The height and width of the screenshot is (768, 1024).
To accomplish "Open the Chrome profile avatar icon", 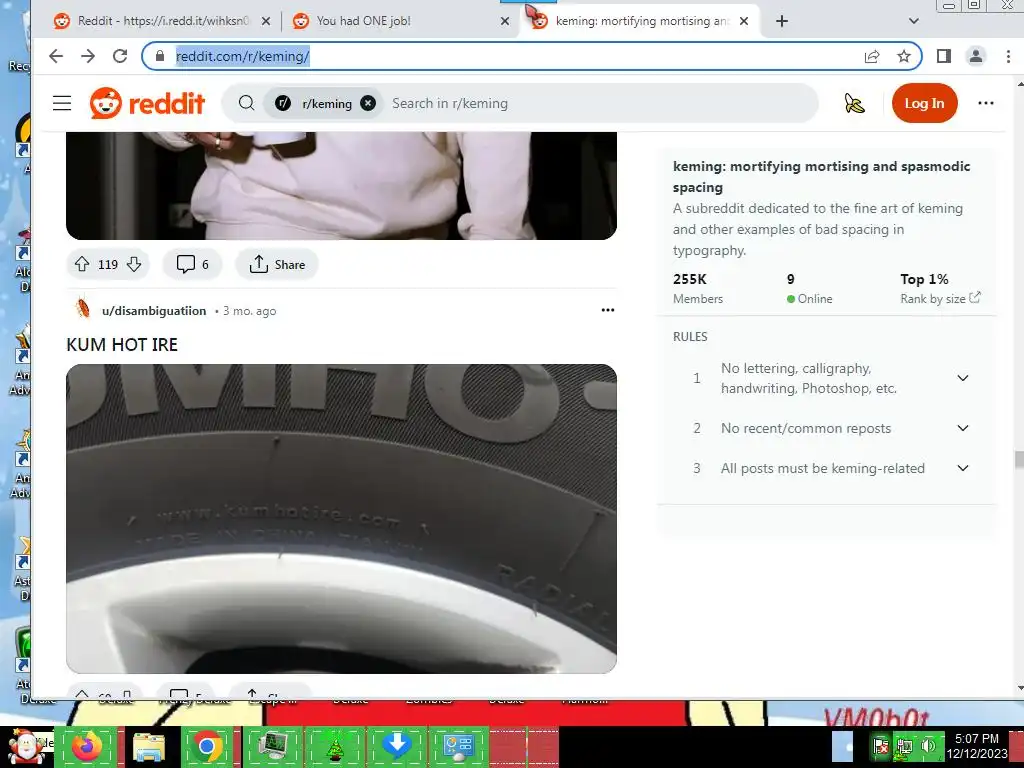I will tap(976, 56).
